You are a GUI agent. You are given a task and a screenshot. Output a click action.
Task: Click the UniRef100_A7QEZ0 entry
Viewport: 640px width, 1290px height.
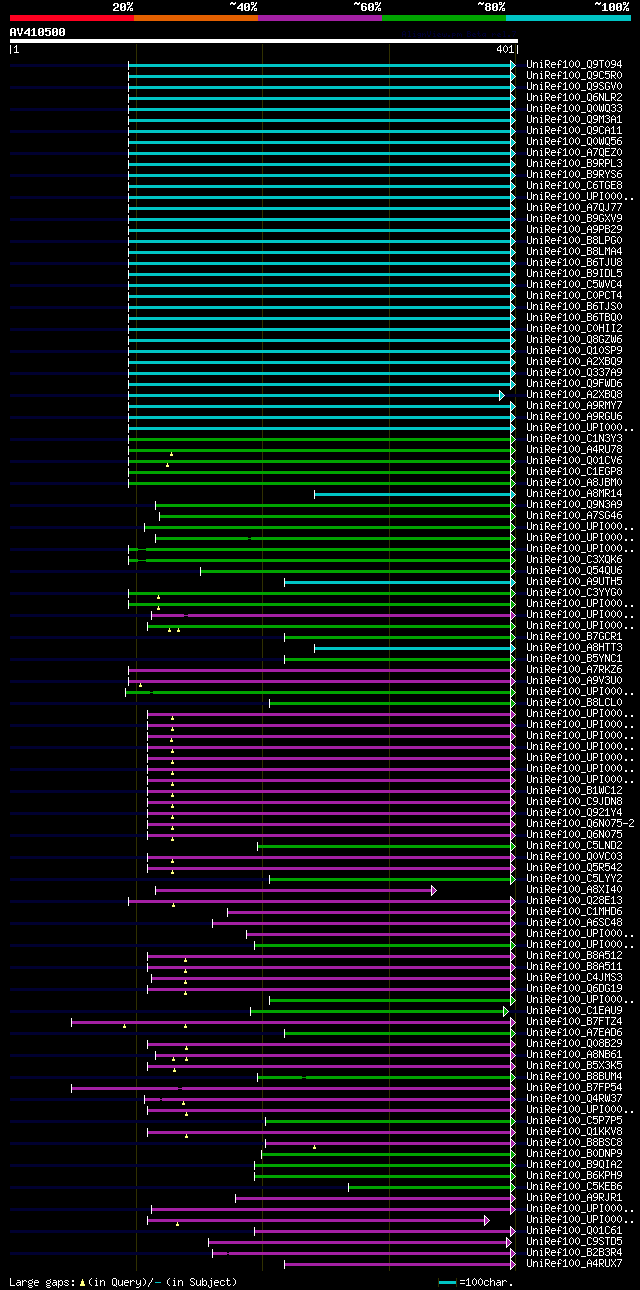tap(574, 153)
